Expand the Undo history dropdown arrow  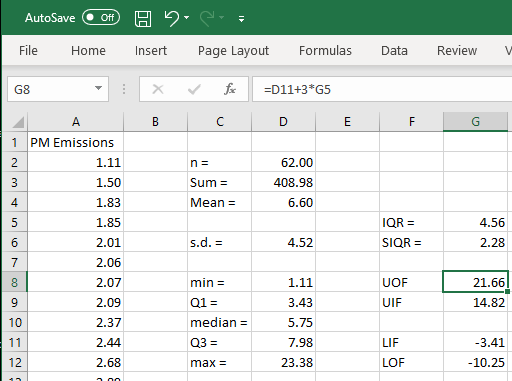click(187, 17)
